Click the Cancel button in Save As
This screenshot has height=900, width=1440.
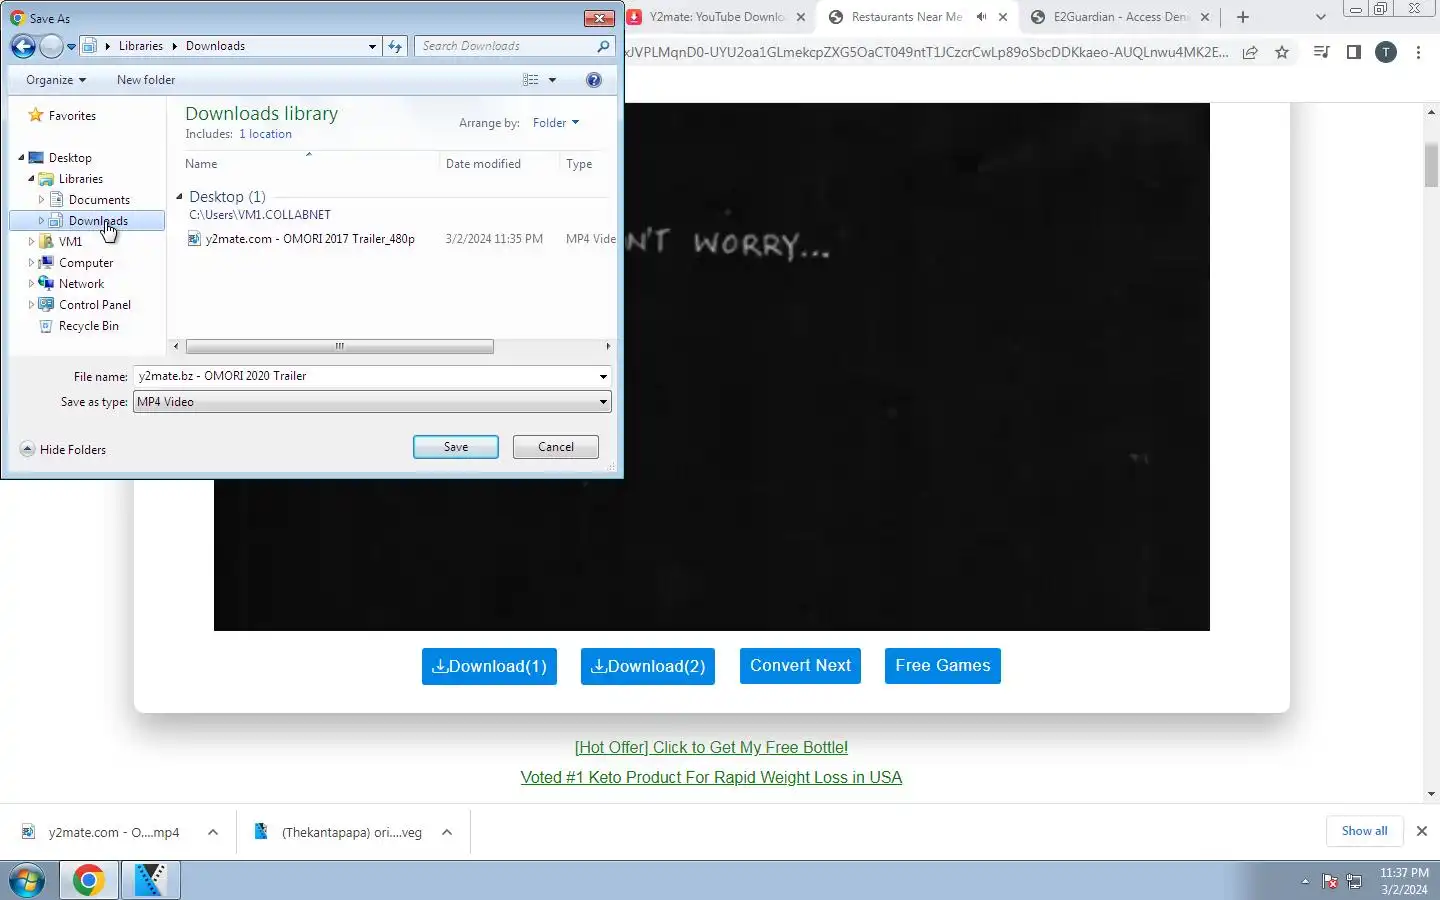pyautogui.click(x=556, y=447)
